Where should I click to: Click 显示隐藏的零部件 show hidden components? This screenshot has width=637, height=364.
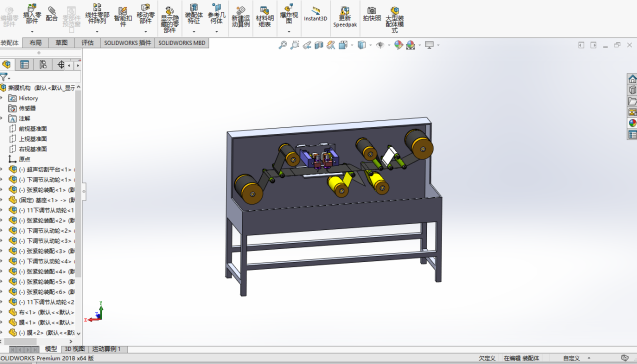(169, 20)
